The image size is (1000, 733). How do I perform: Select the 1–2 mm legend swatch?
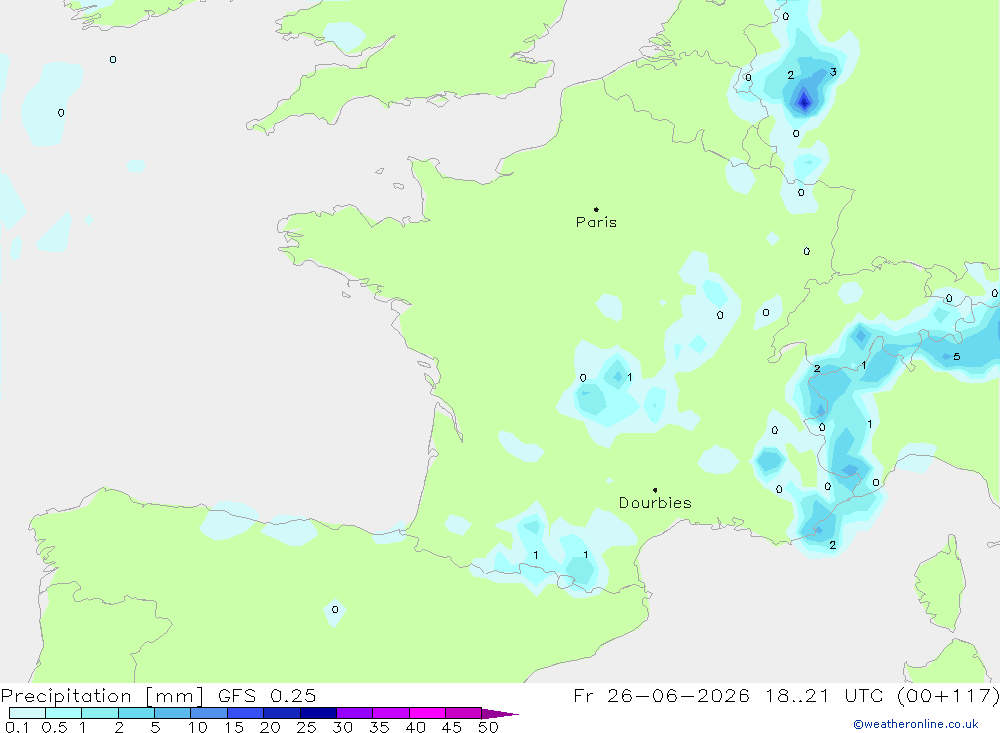pyautogui.click(x=100, y=713)
